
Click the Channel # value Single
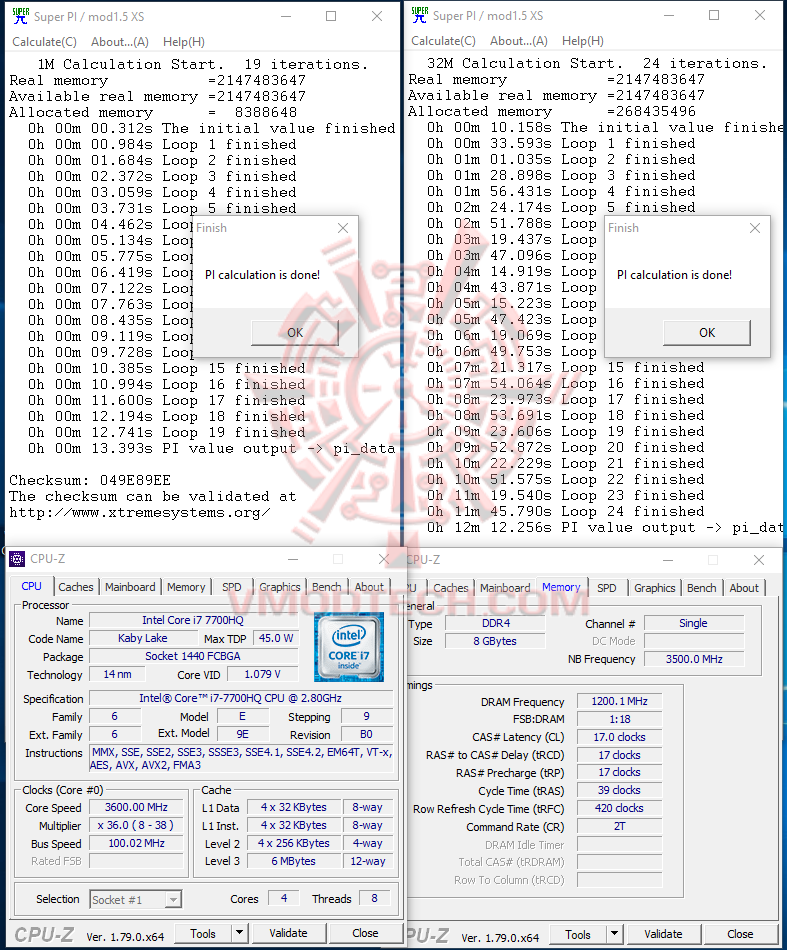pos(694,623)
